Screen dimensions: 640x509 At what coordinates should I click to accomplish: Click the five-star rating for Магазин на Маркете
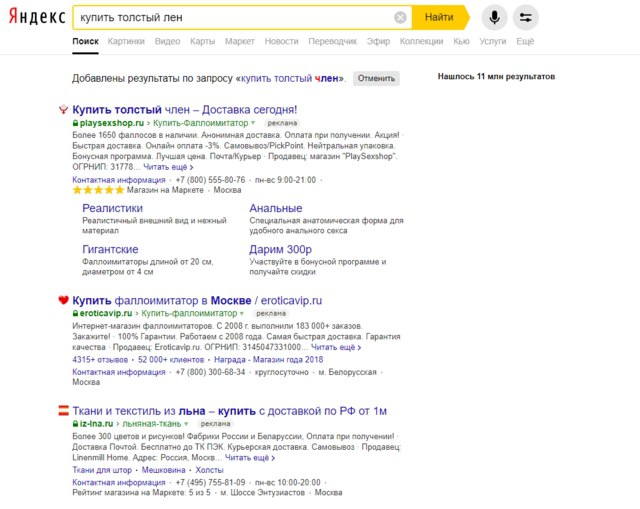click(x=98, y=190)
